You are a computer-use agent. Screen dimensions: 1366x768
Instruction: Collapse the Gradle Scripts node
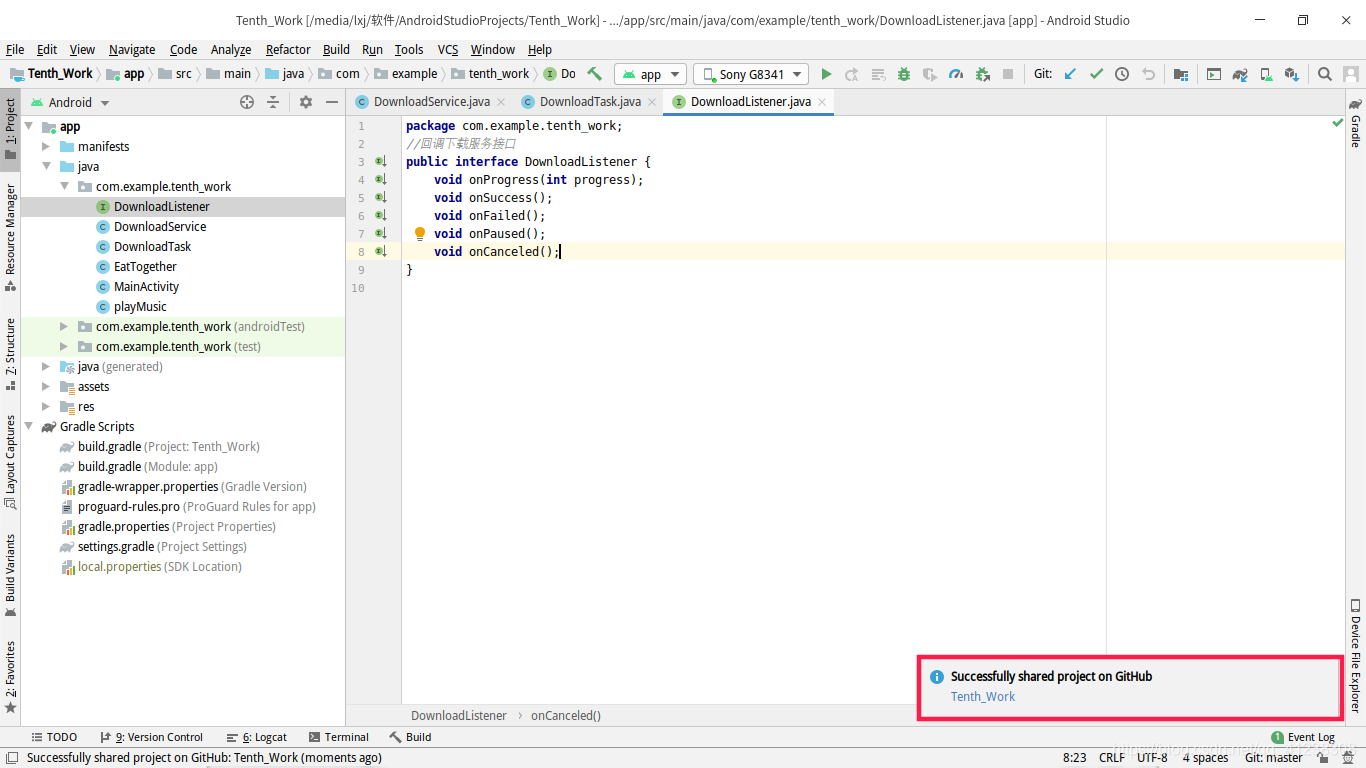coord(28,427)
